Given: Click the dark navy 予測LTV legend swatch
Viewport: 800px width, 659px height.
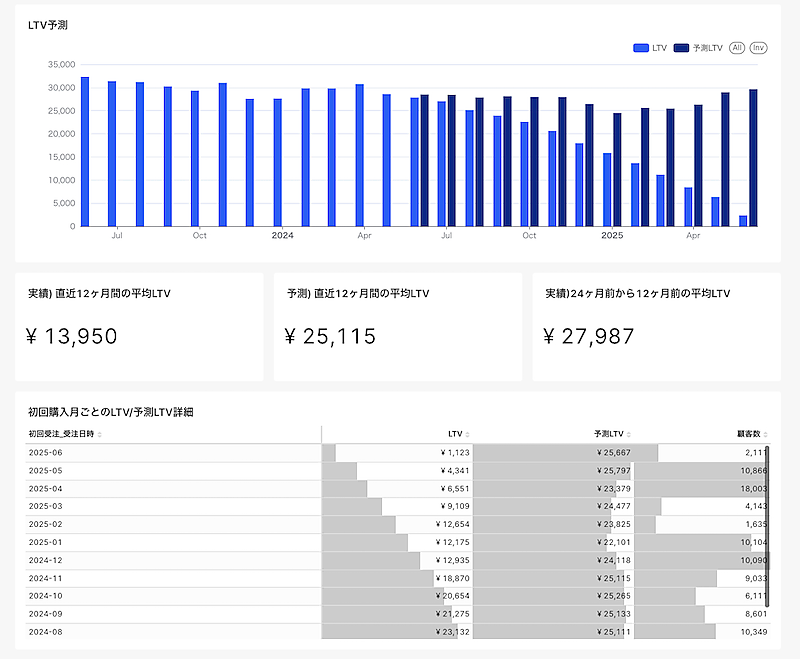Looking at the screenshot, I should pyautogui.click(x=682, y=48).
